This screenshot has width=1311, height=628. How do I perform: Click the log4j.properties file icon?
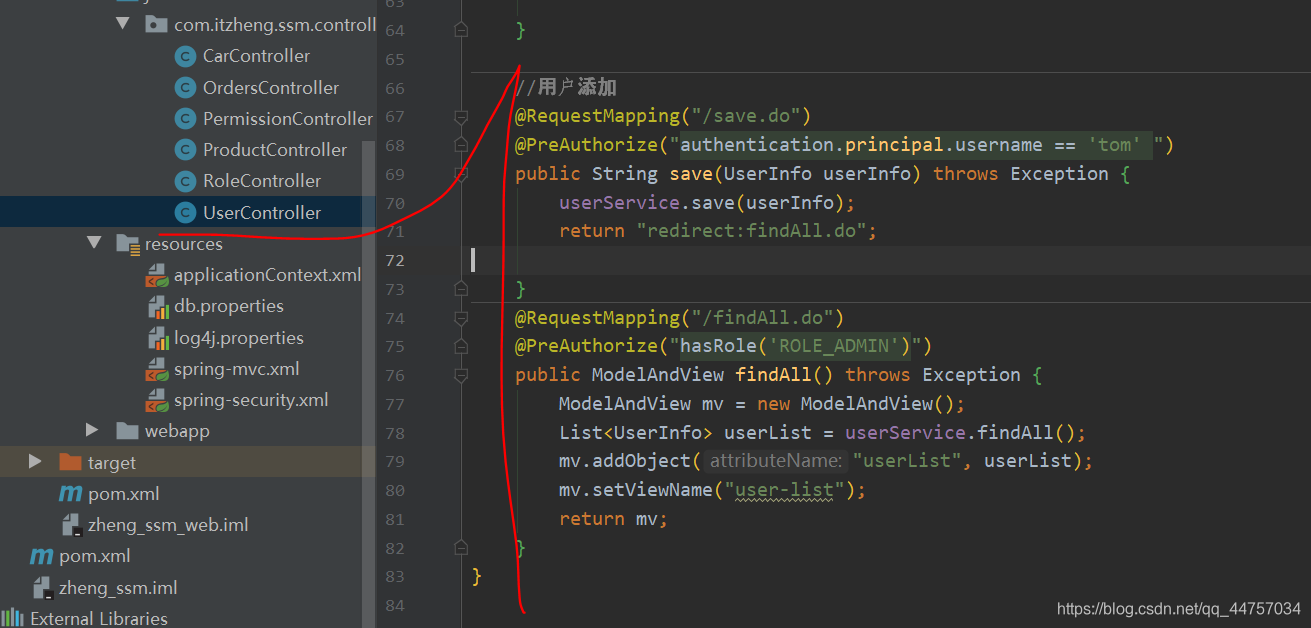(157, 338)
